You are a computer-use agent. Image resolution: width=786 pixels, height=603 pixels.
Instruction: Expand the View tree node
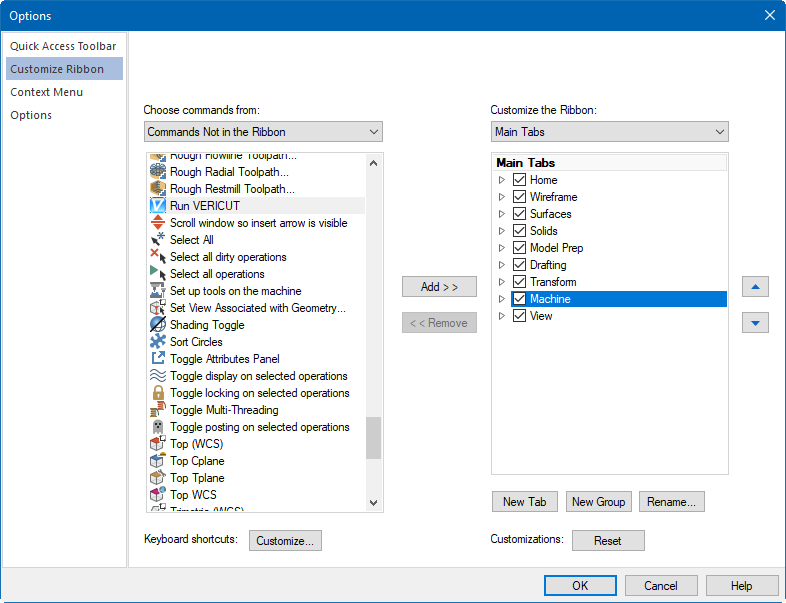pyautogui.click(x=501, y=316)
